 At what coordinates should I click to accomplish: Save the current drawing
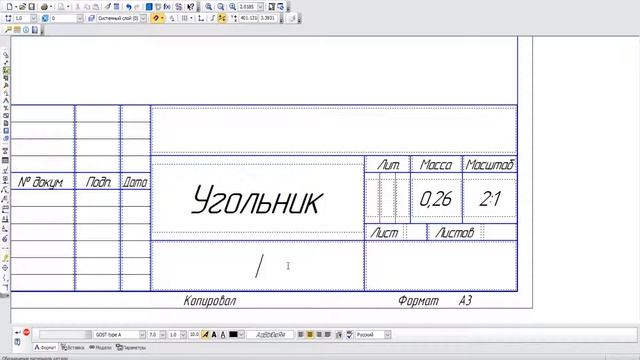click(31, 7)
